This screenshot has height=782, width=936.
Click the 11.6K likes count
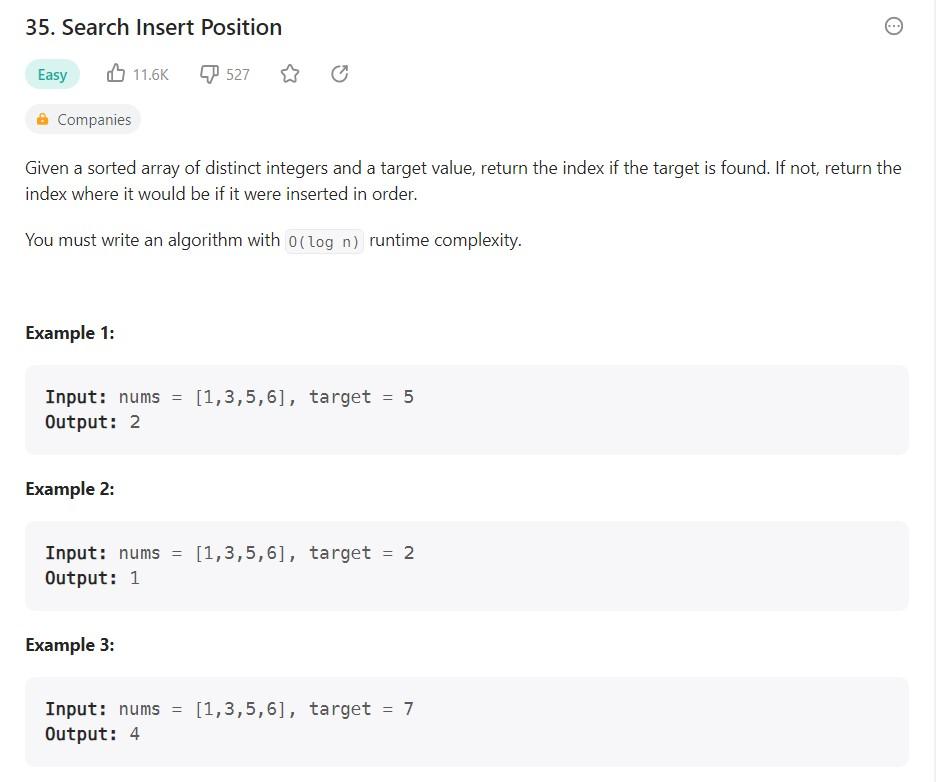[150, 75]
